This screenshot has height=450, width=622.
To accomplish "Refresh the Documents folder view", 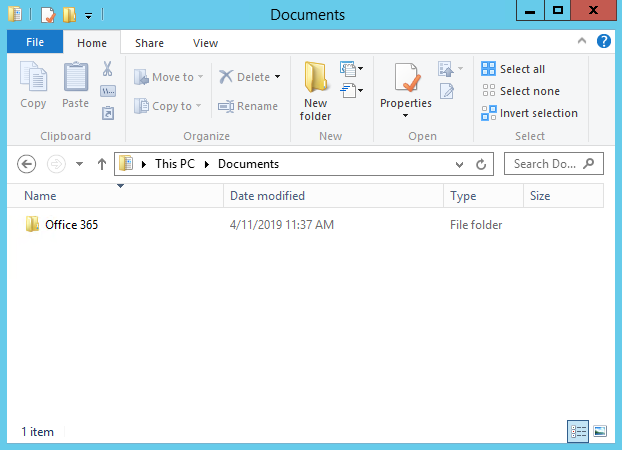I will 482,164.
